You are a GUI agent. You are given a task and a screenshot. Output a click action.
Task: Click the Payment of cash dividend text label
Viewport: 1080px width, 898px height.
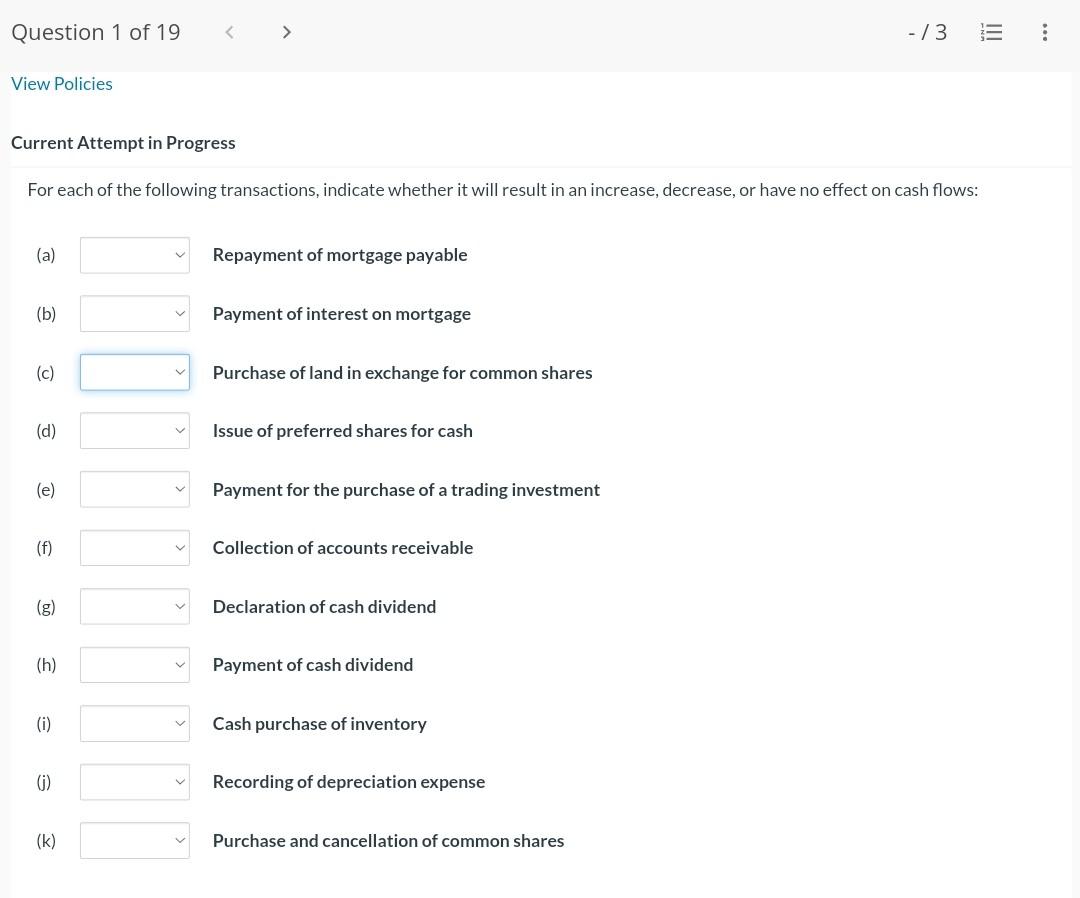312,664
